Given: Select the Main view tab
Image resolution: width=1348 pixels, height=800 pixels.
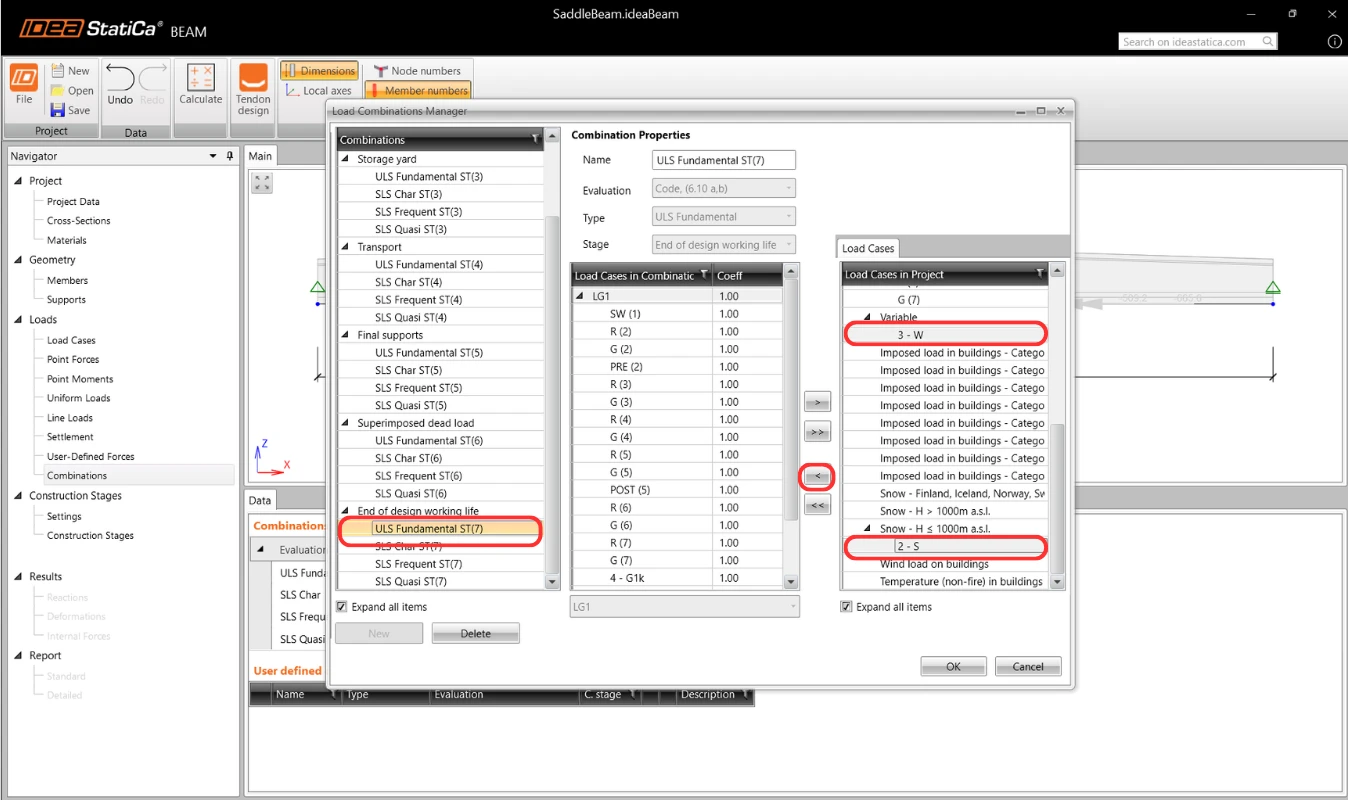Looking at the screenshot, I should [x=260, y=155].
